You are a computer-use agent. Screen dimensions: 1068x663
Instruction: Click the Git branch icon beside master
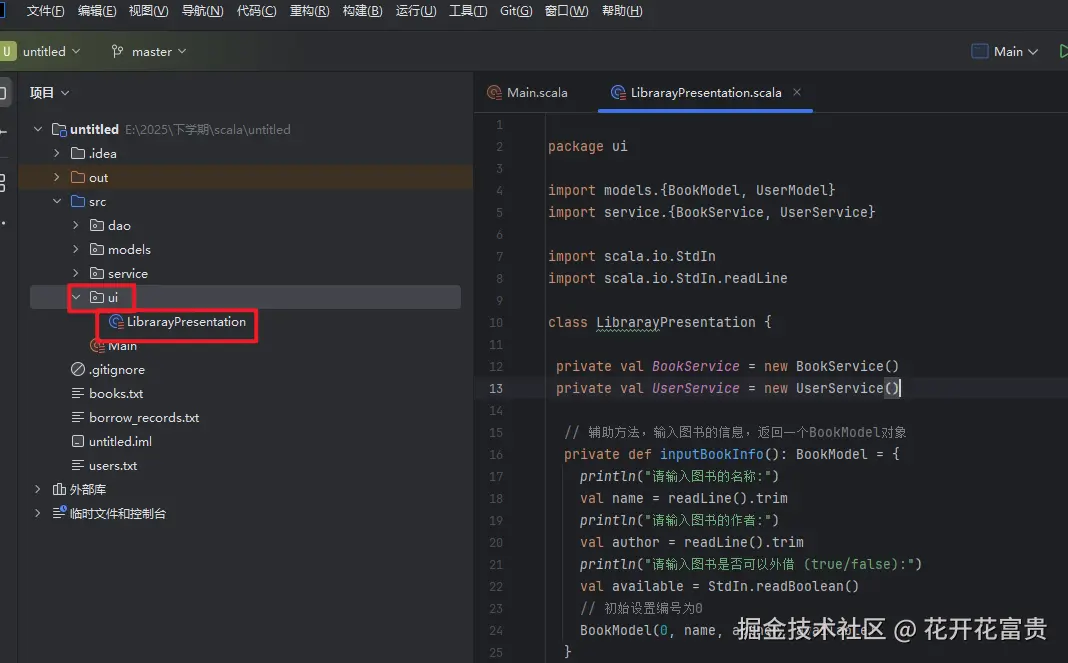coord(117,51)
